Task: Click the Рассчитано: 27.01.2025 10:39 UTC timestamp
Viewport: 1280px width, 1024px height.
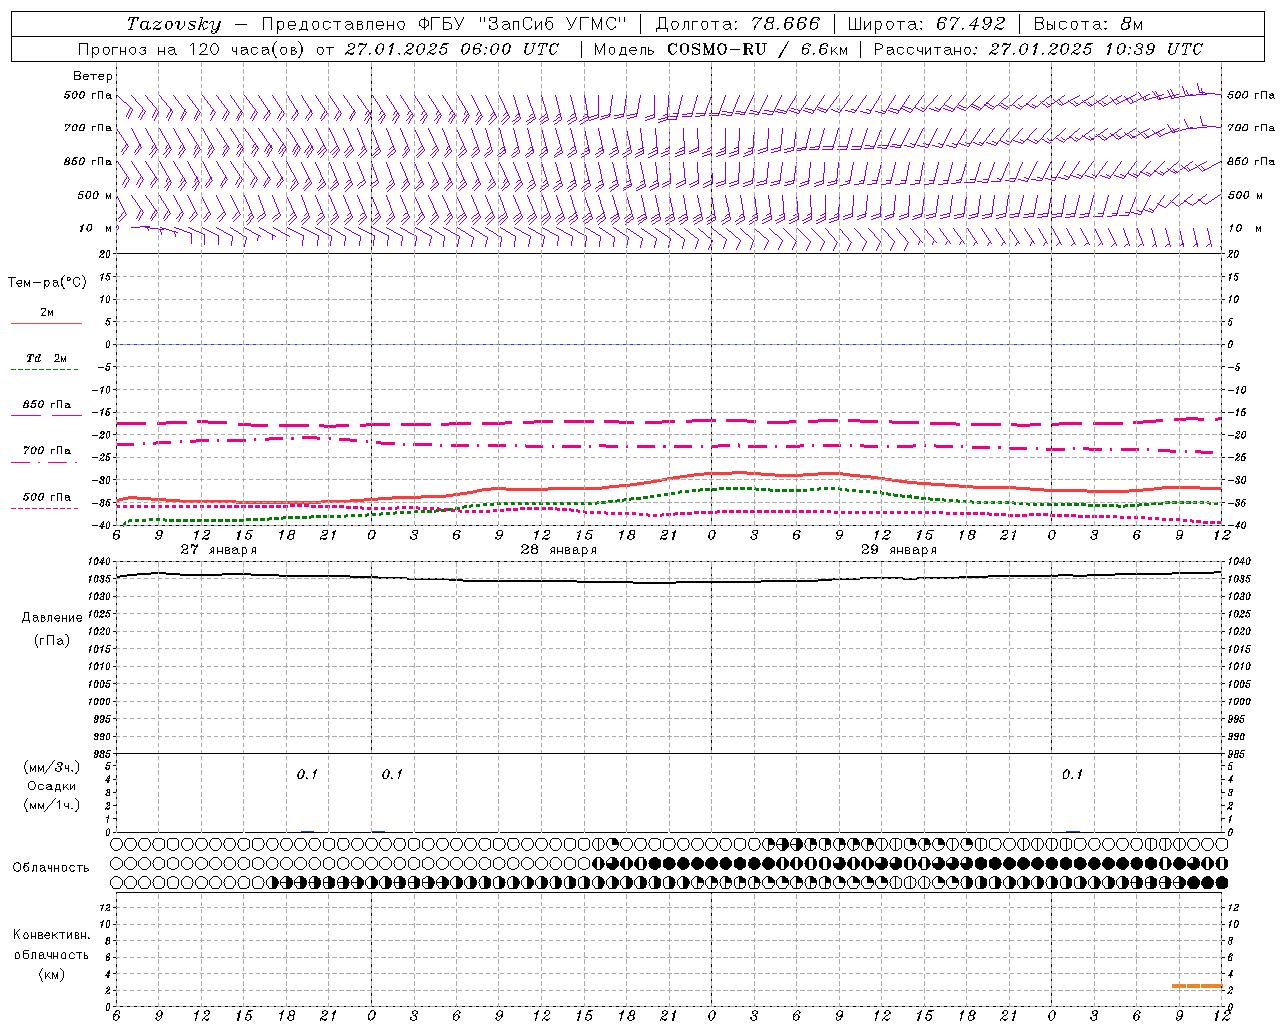Action: coord(1038,49)
